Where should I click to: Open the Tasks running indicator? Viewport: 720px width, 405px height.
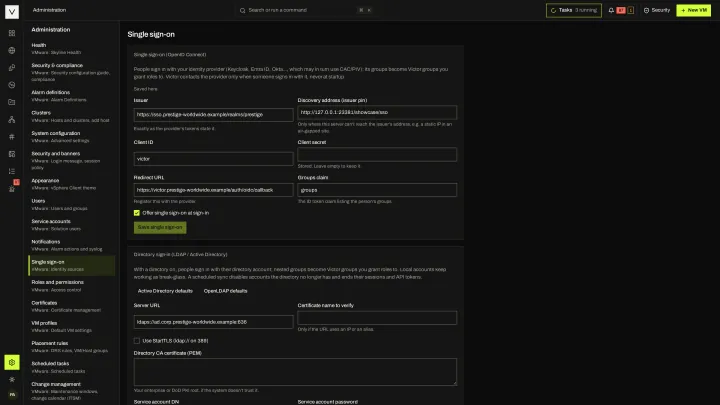[574, 10]
